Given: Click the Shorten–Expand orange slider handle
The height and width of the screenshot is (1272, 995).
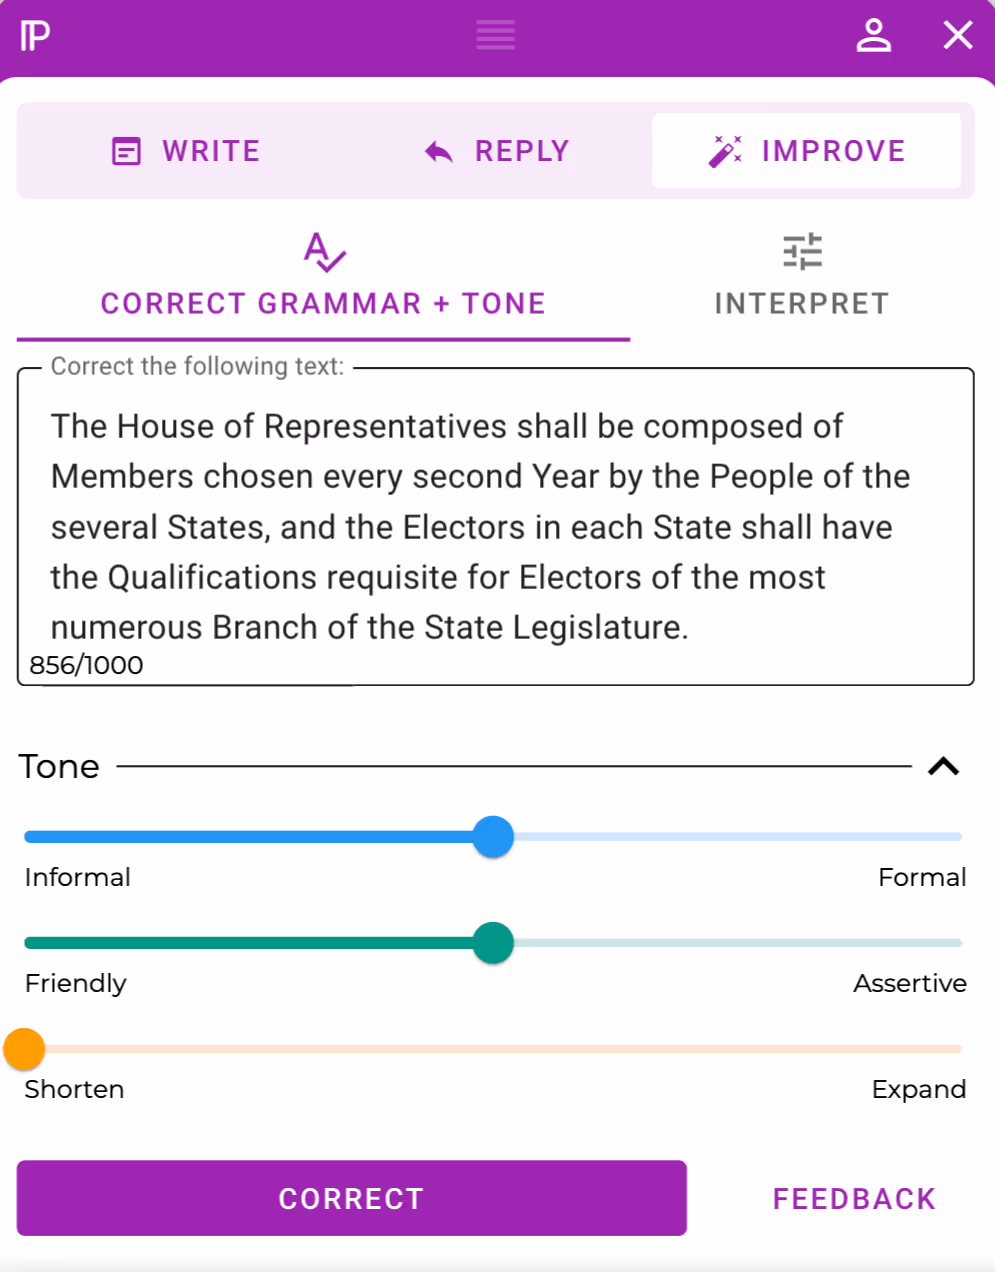Looking at the screenshot, I should tap(24, 1049).
